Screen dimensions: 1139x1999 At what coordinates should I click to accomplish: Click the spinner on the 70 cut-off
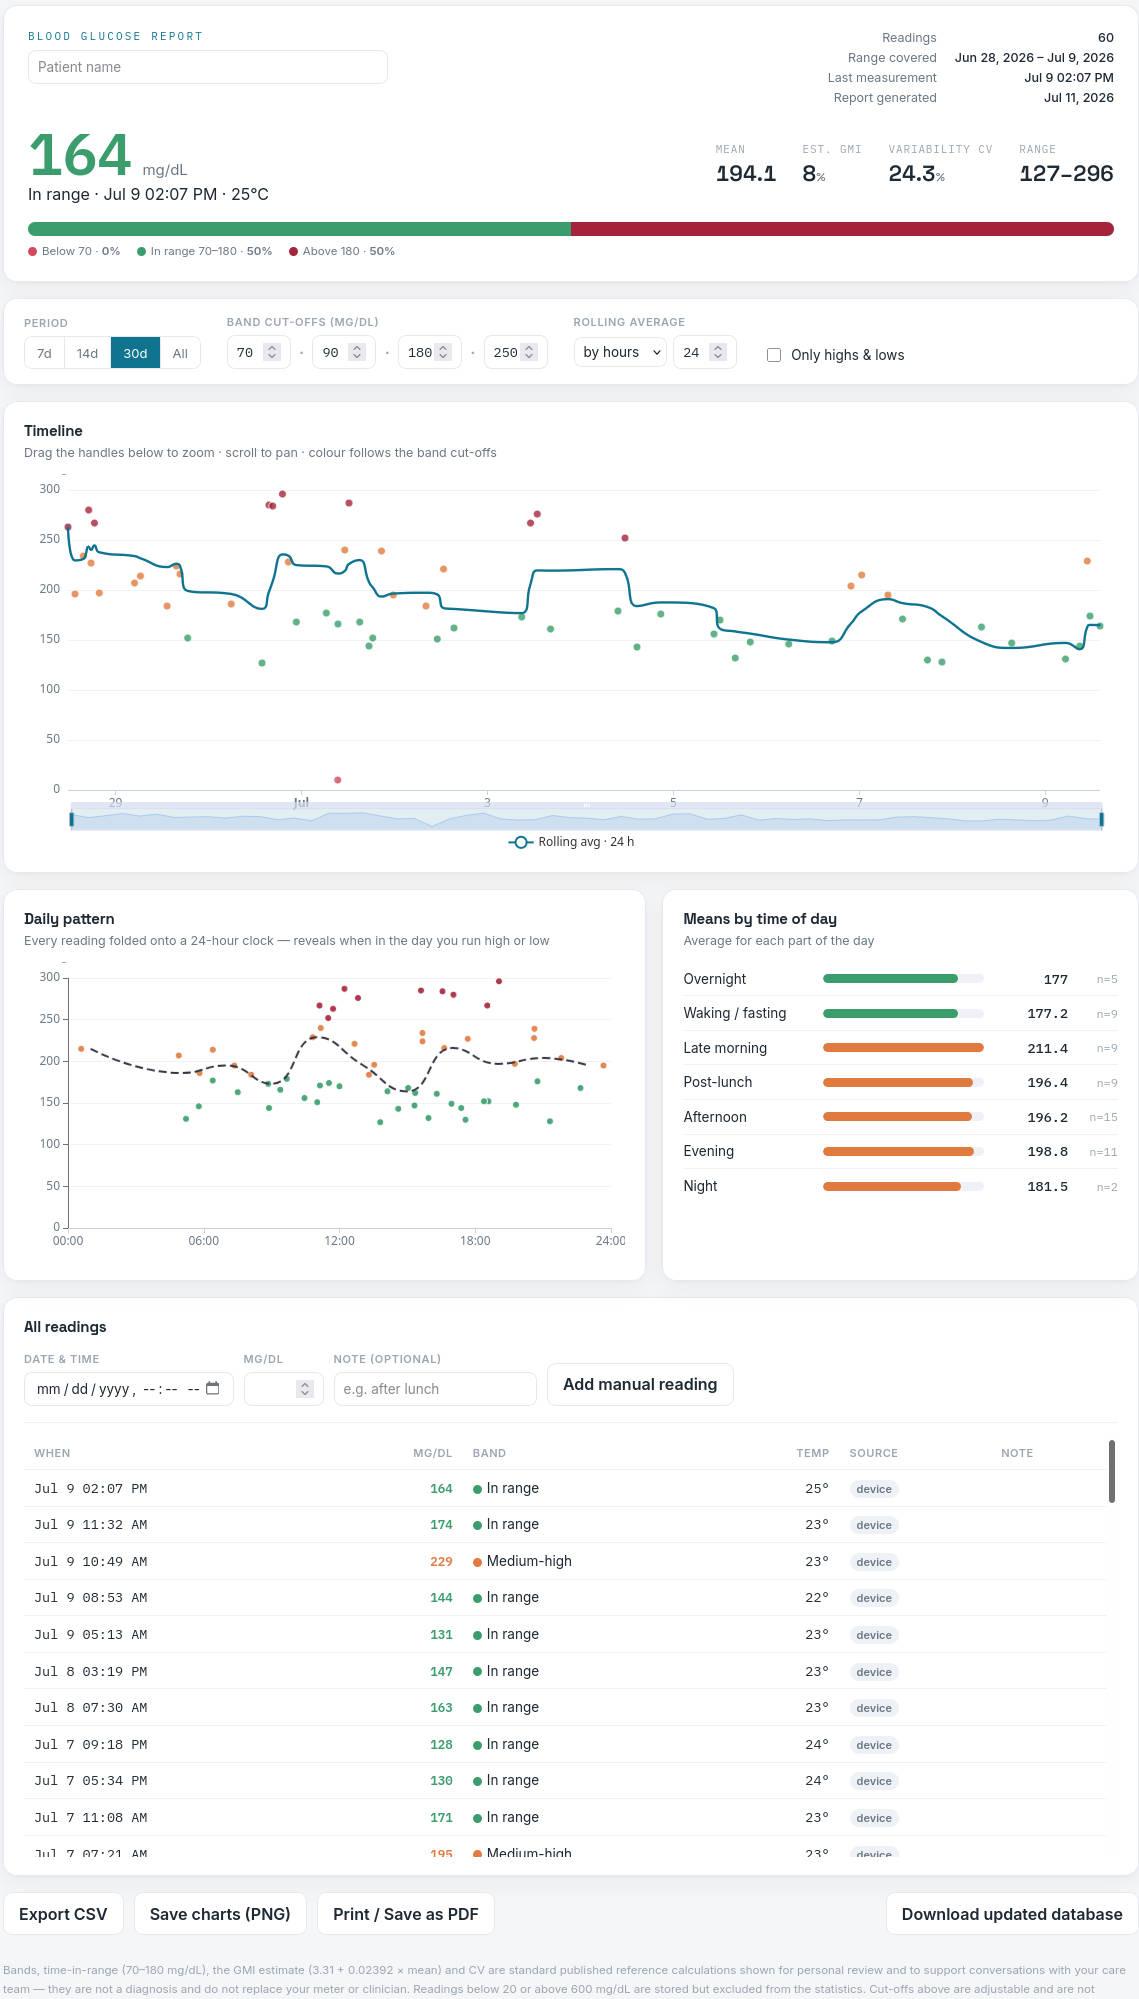(271, 352)
